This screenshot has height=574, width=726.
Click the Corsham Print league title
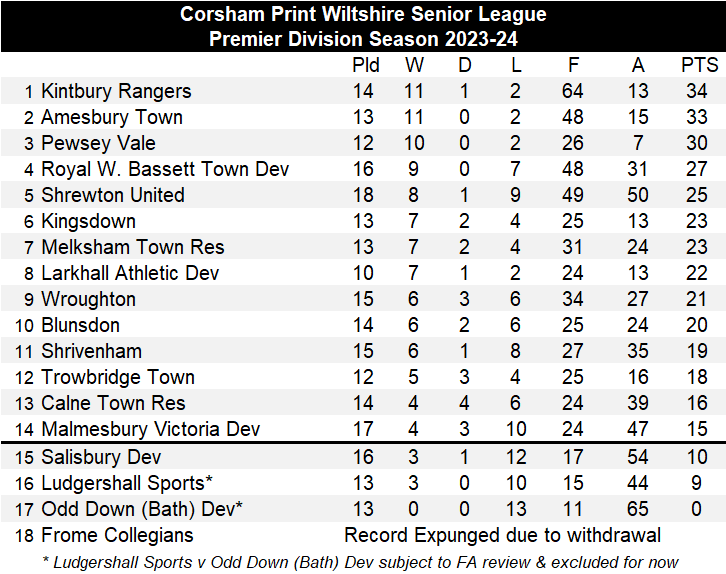point(363,14)
